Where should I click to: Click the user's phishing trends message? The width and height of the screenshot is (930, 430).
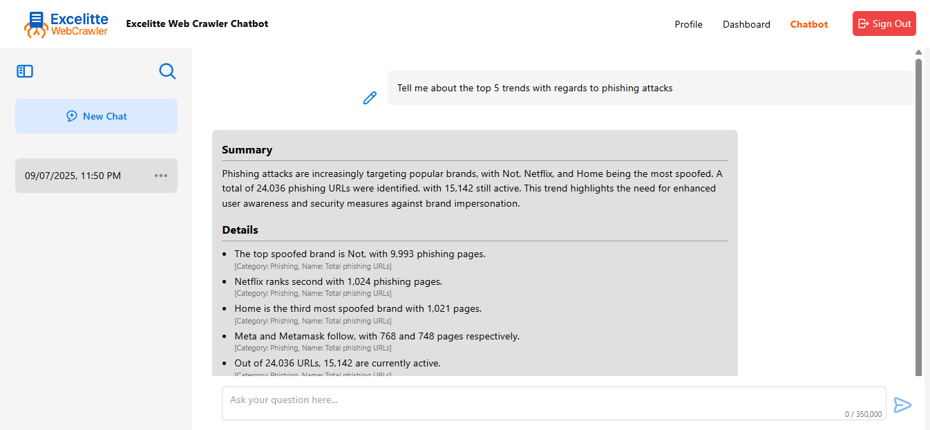(x=535, y=88)
